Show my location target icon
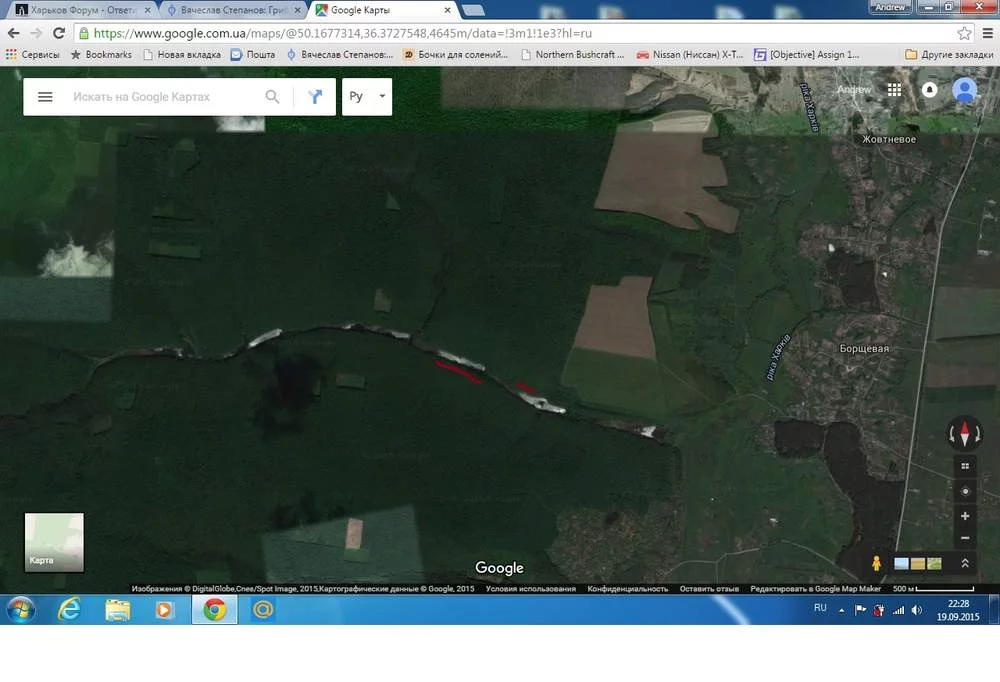The width and height of the screenshot is (1000, 682). tap(965, 491)
